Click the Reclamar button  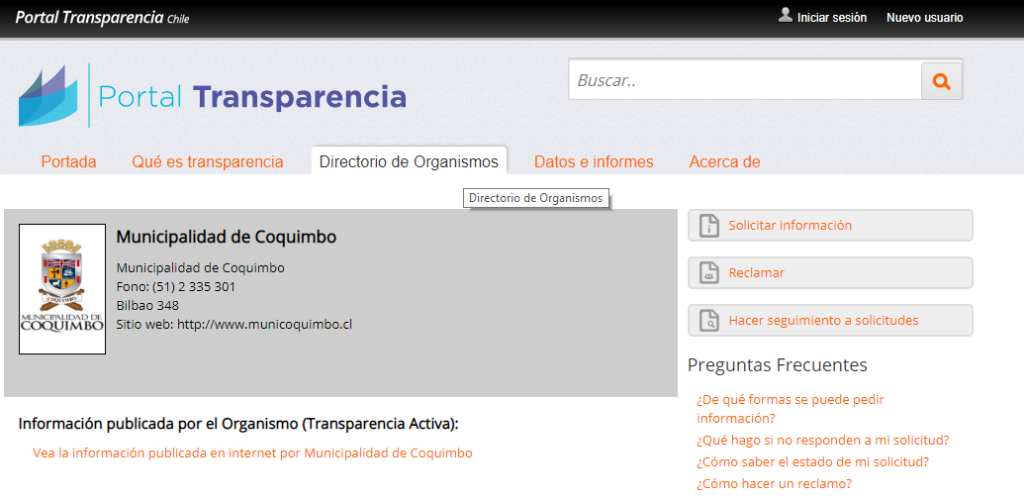click(830, 273)
